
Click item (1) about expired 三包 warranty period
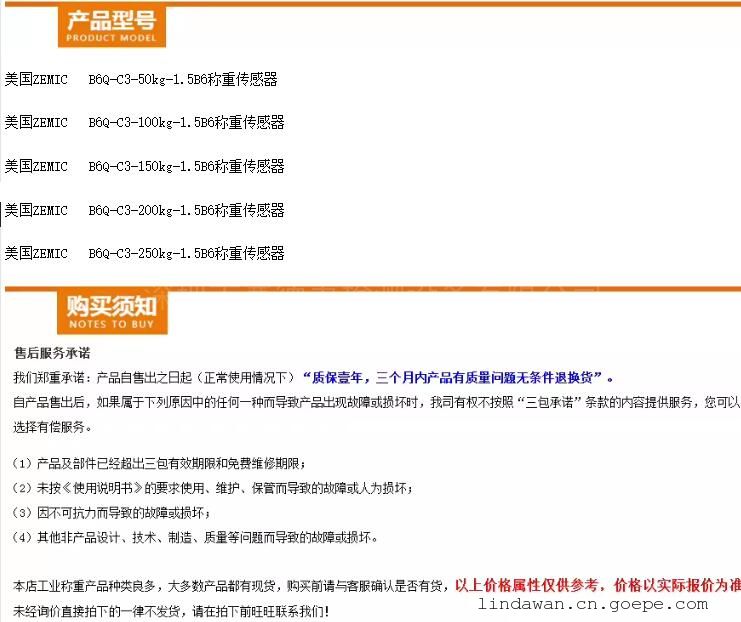(x=160, y=464)
